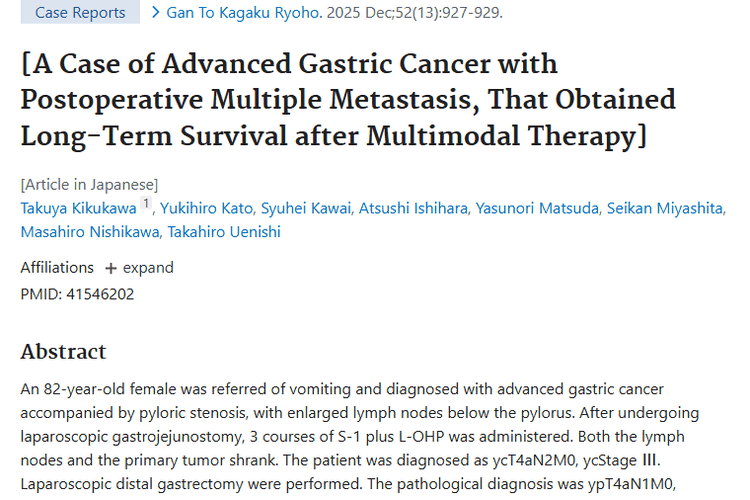Viewport: 750px width, 500px height.
Task: Click the article title heading
Action: [x=348, y=99]
